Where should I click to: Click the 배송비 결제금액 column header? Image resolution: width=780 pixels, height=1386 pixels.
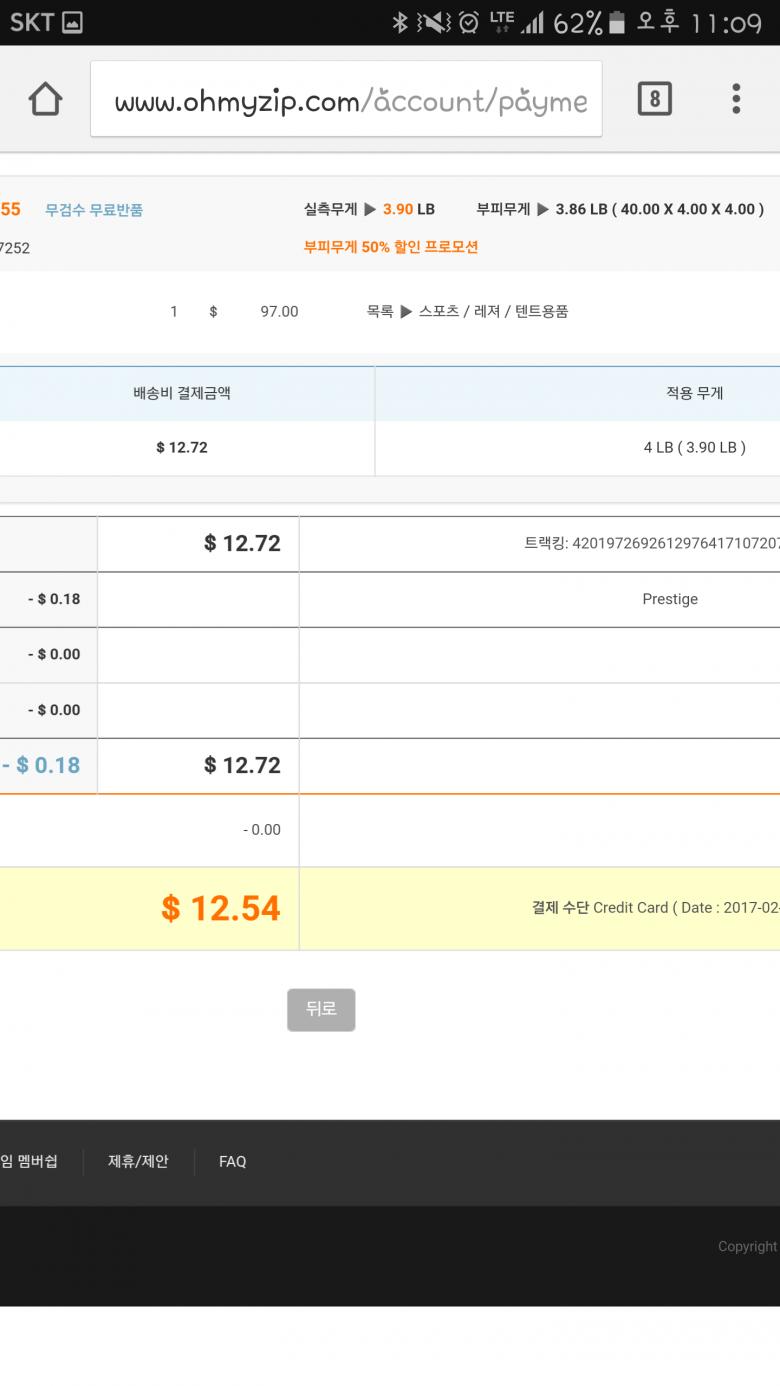182,393
